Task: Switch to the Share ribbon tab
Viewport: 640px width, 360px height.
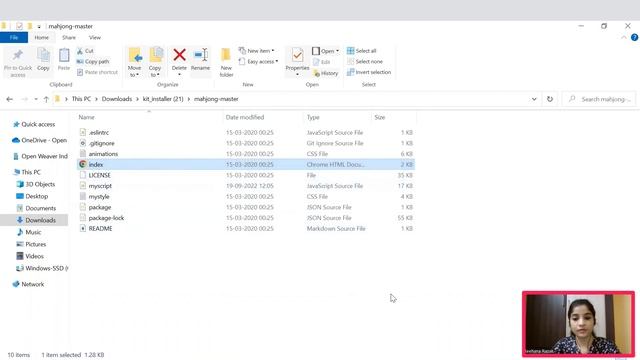Action: click(x=69, y=38)
